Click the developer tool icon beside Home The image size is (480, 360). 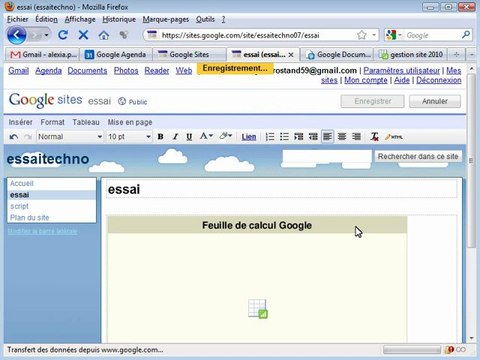click(124, 35)
